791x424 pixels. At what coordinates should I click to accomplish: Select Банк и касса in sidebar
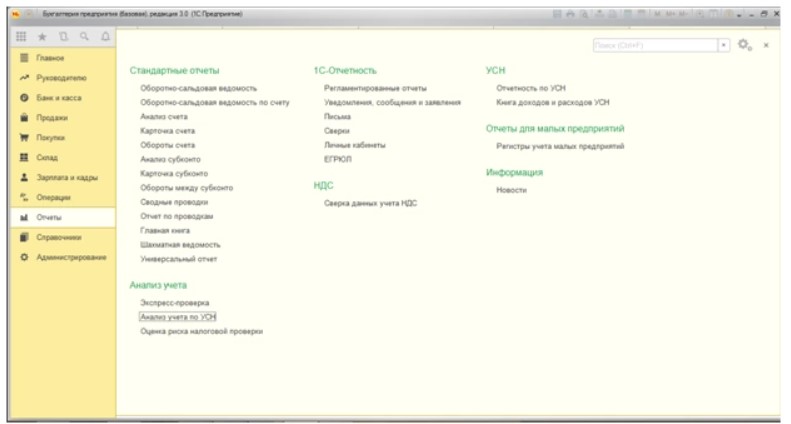coord(59,98)
